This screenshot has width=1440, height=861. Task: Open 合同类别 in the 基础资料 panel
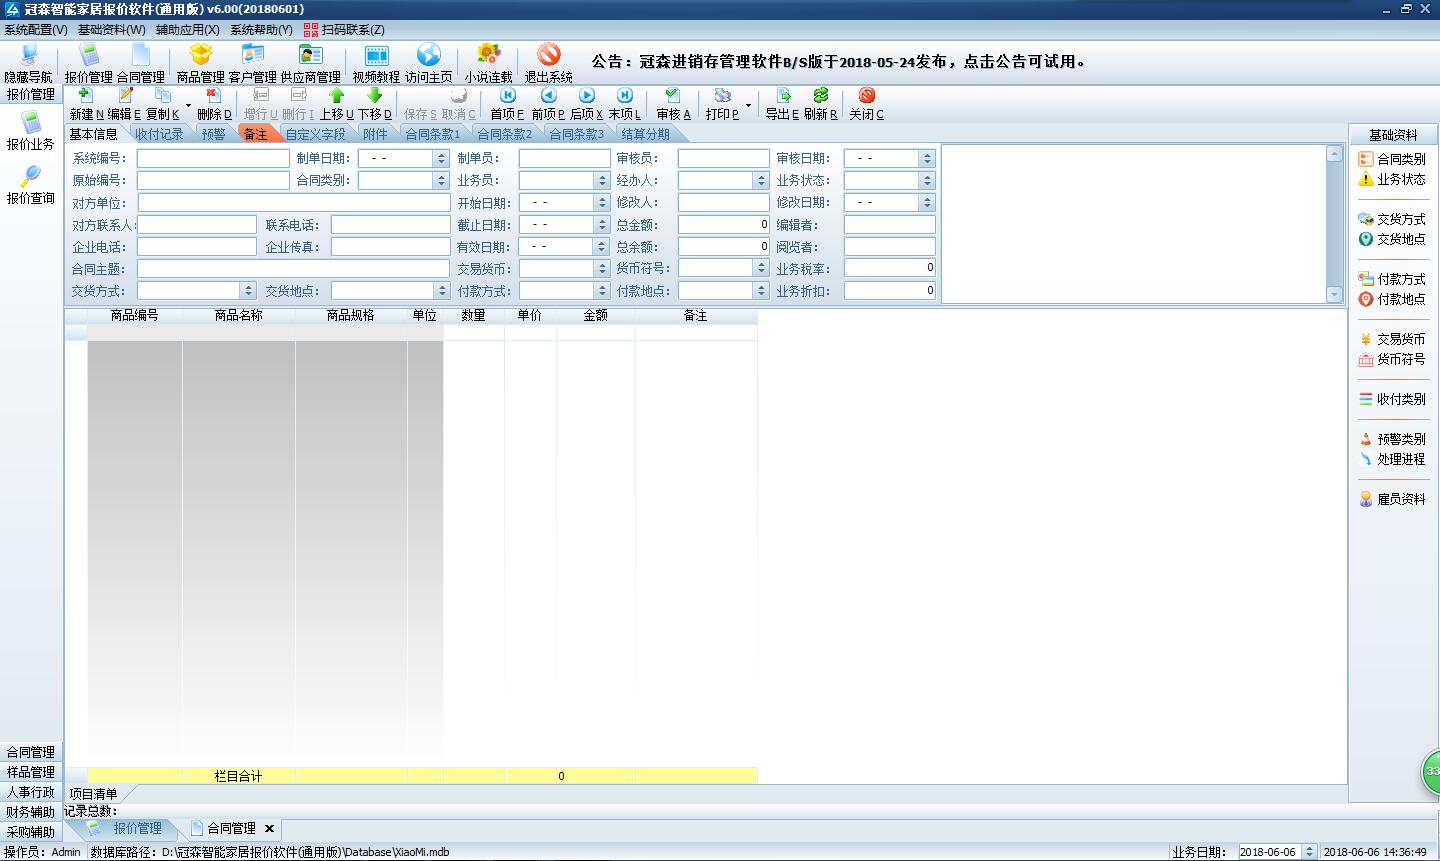click(1392, 159)
